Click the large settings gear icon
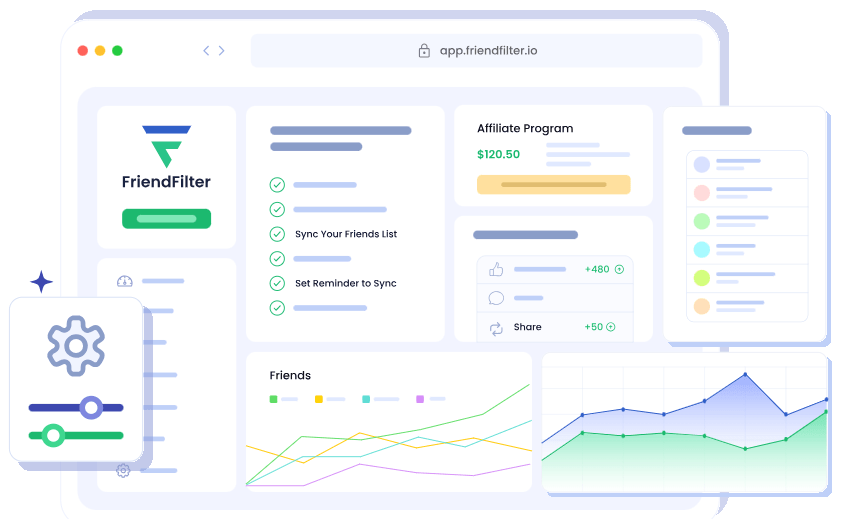This screenshot has height=519, width=849. click(x=76, y=346)
